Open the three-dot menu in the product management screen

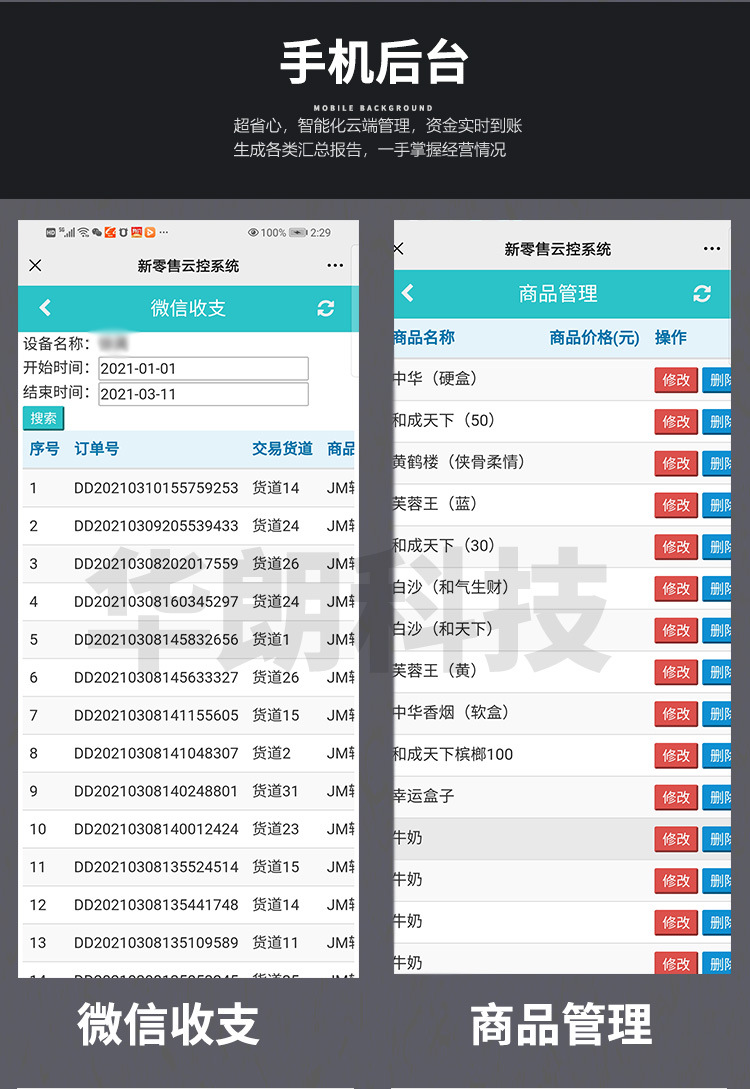(711, 249)
